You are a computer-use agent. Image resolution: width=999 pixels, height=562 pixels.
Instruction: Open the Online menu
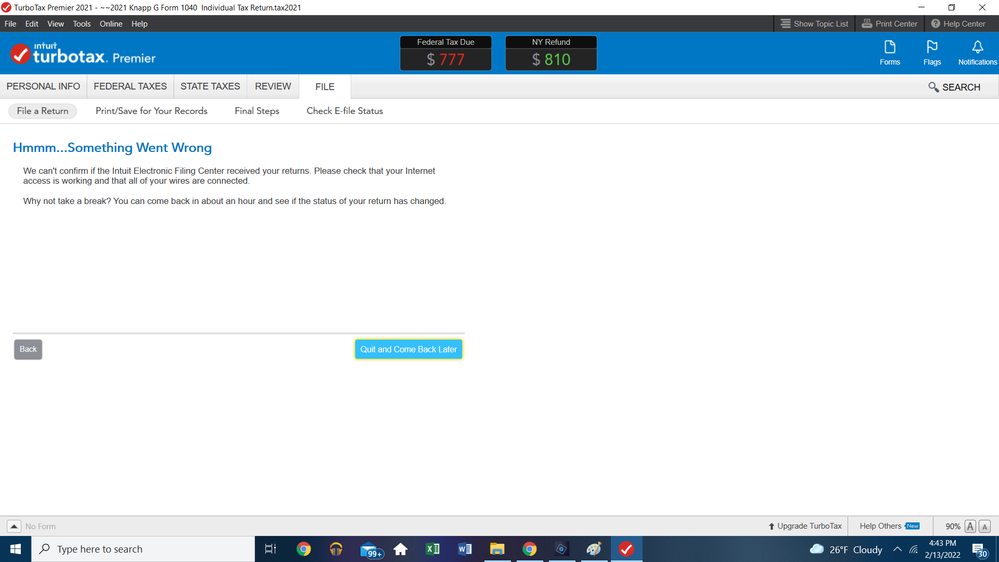[111, 24]
